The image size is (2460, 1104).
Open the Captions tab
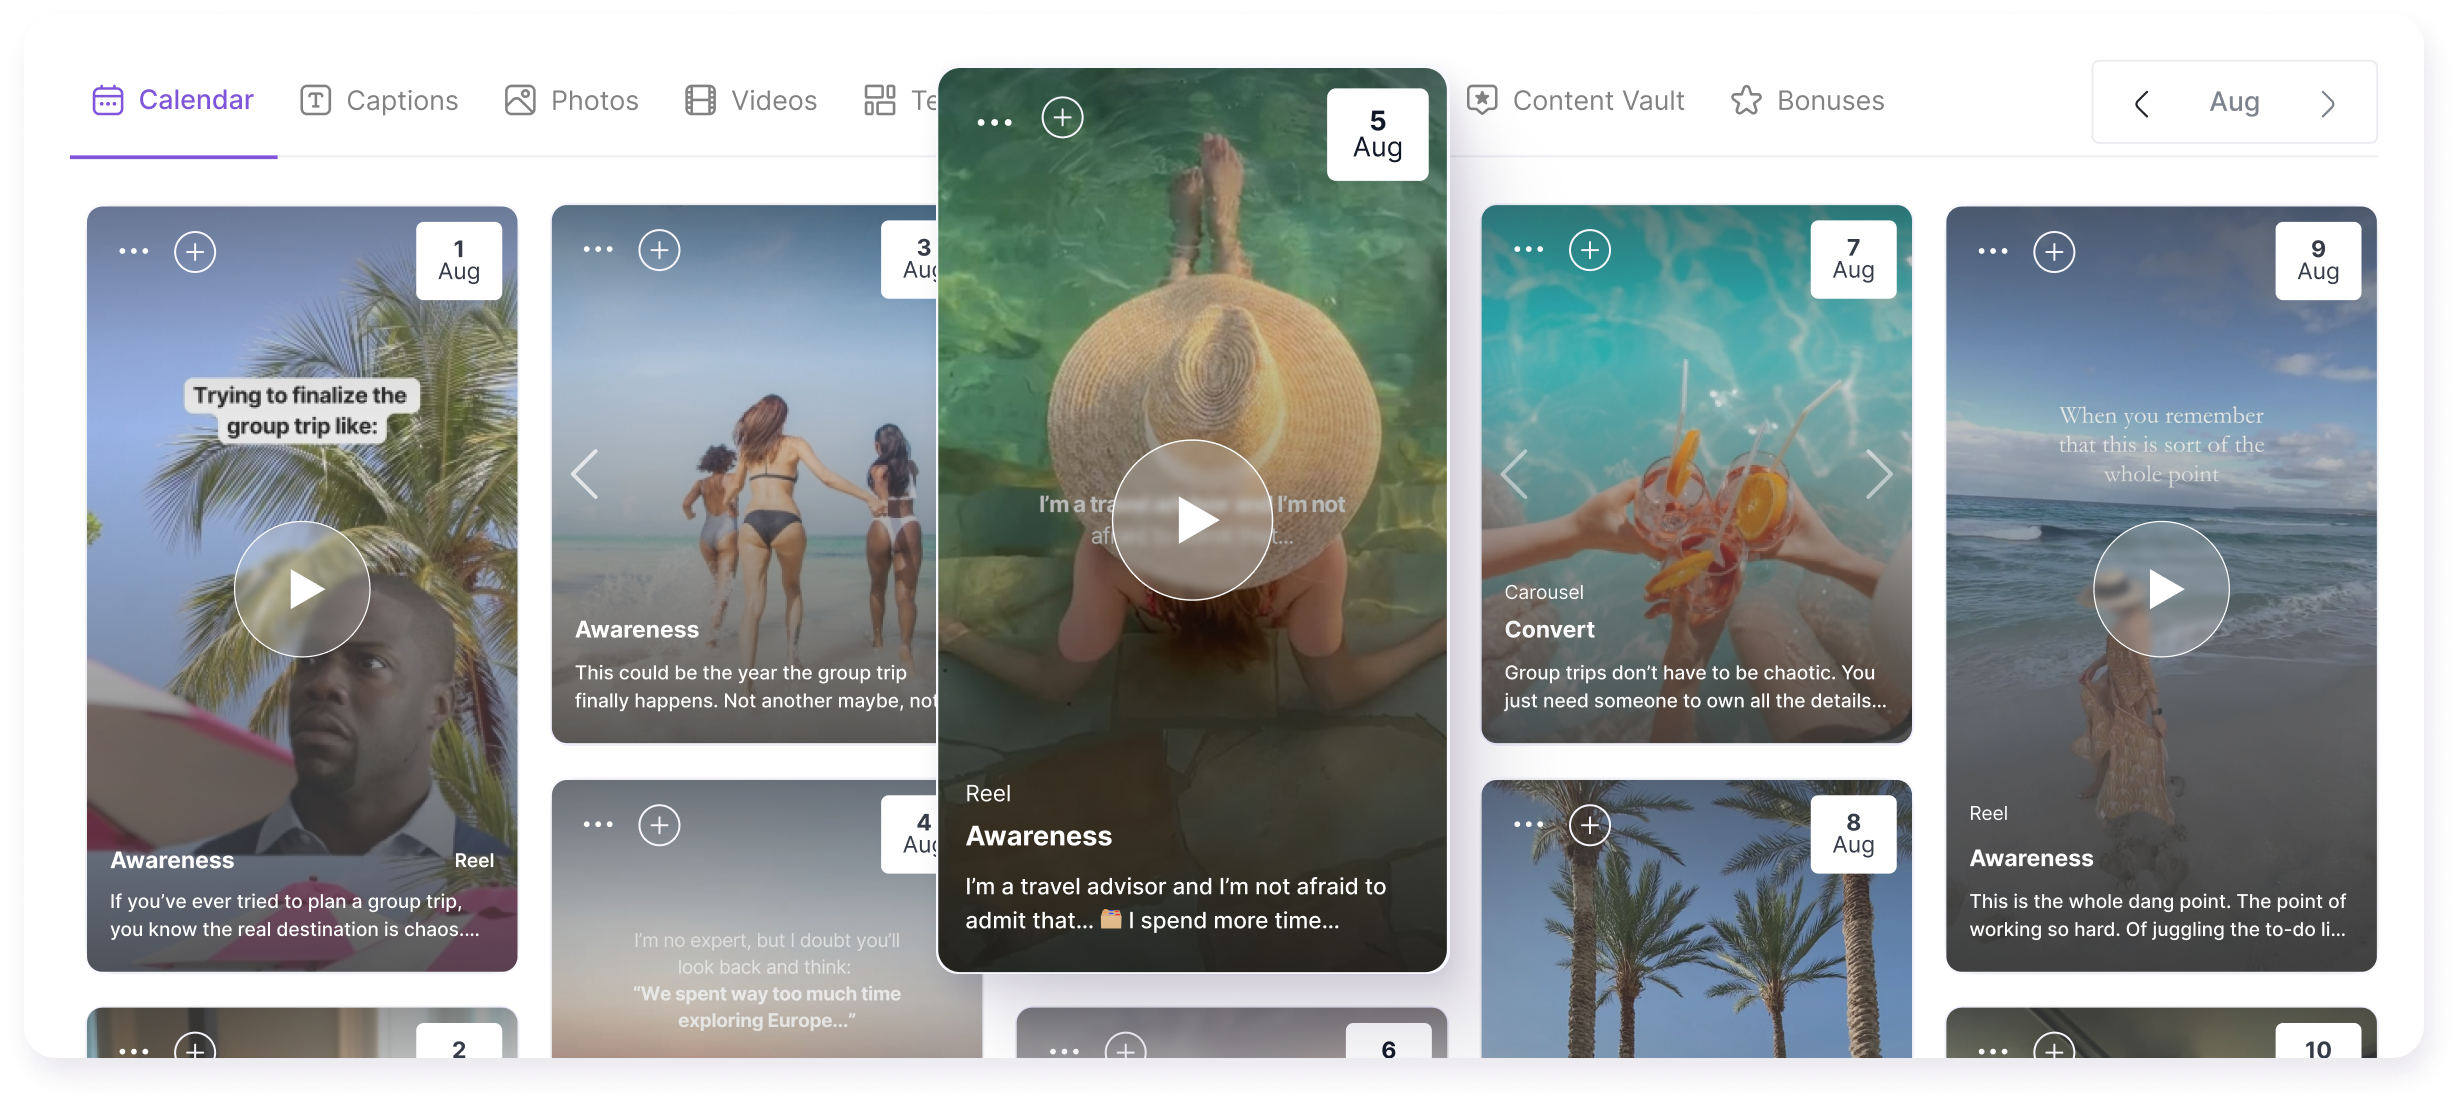[379, 100]
